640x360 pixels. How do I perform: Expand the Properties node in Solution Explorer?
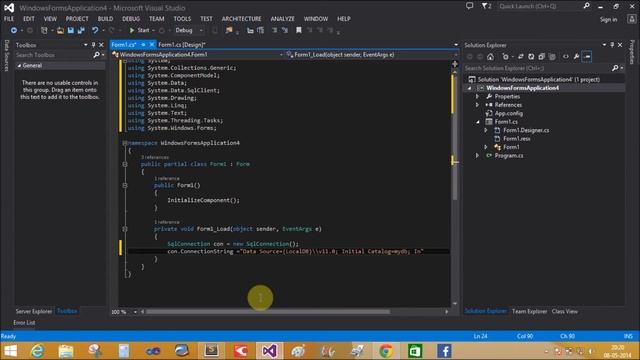477,97
